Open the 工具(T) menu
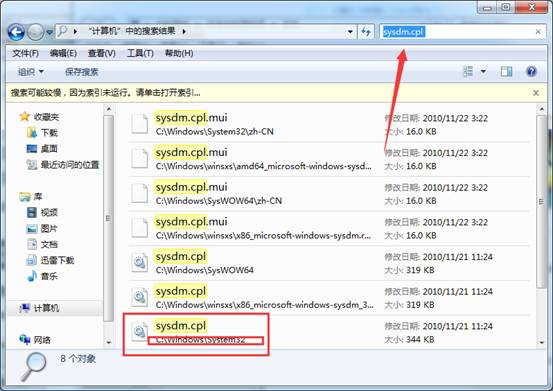This screenshot has width=553, height=391. [x=140, y=53]
